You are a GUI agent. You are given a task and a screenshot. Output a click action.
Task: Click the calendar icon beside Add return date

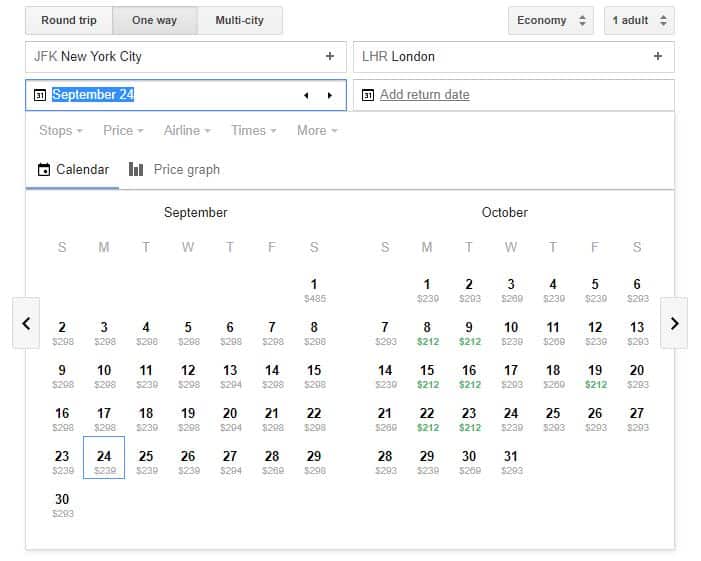[367, 95]
